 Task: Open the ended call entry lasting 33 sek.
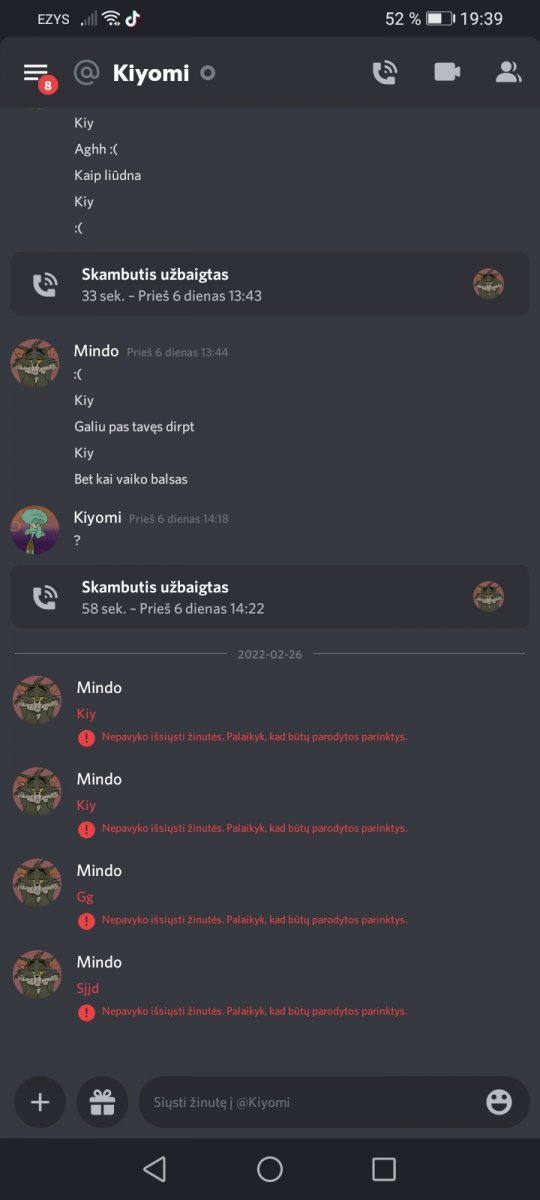(270, 284)
